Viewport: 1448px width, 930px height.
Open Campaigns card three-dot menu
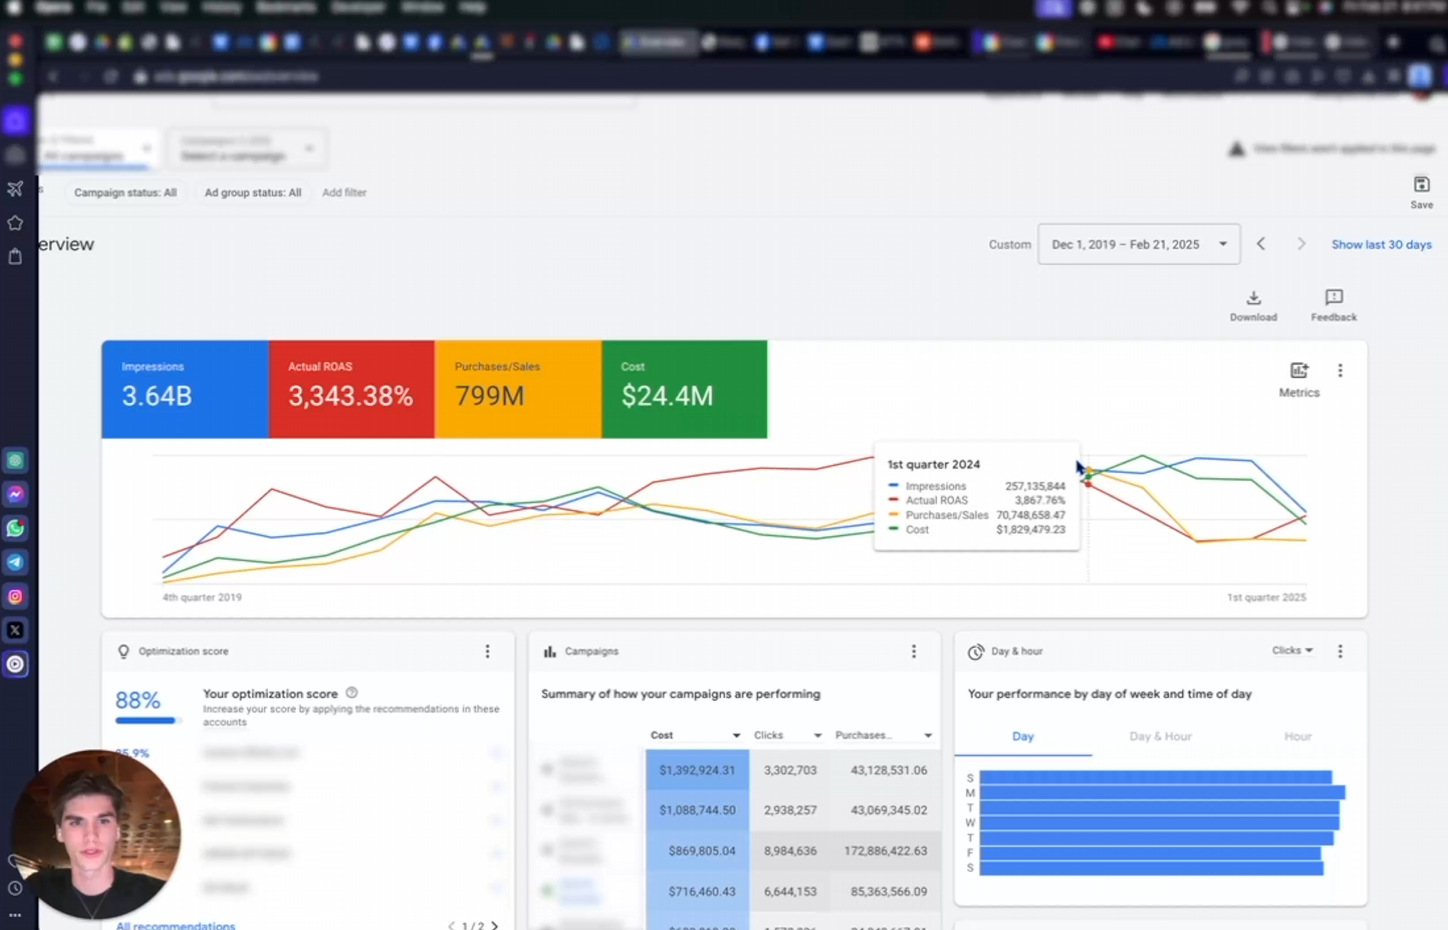913,652
